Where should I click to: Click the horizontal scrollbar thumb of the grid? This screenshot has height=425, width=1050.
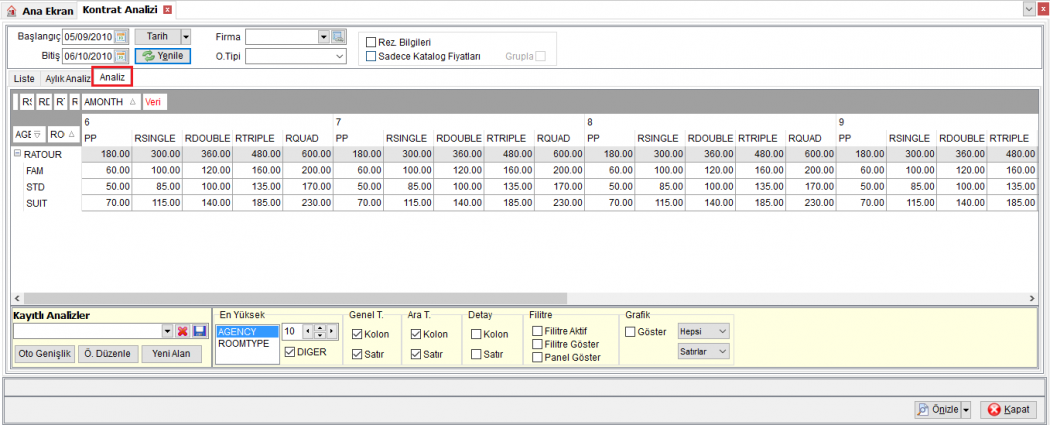pyautogui.click(x=296, y=298)
